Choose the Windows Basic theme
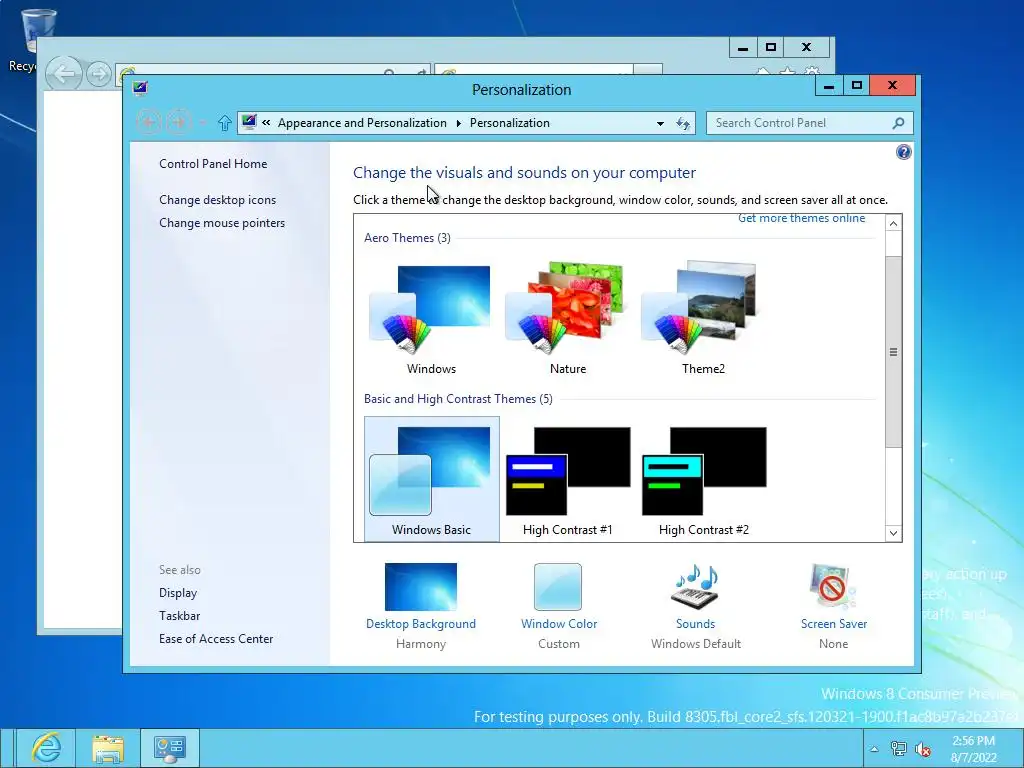Screen dimensions: 1024x768 click(432, 479)
